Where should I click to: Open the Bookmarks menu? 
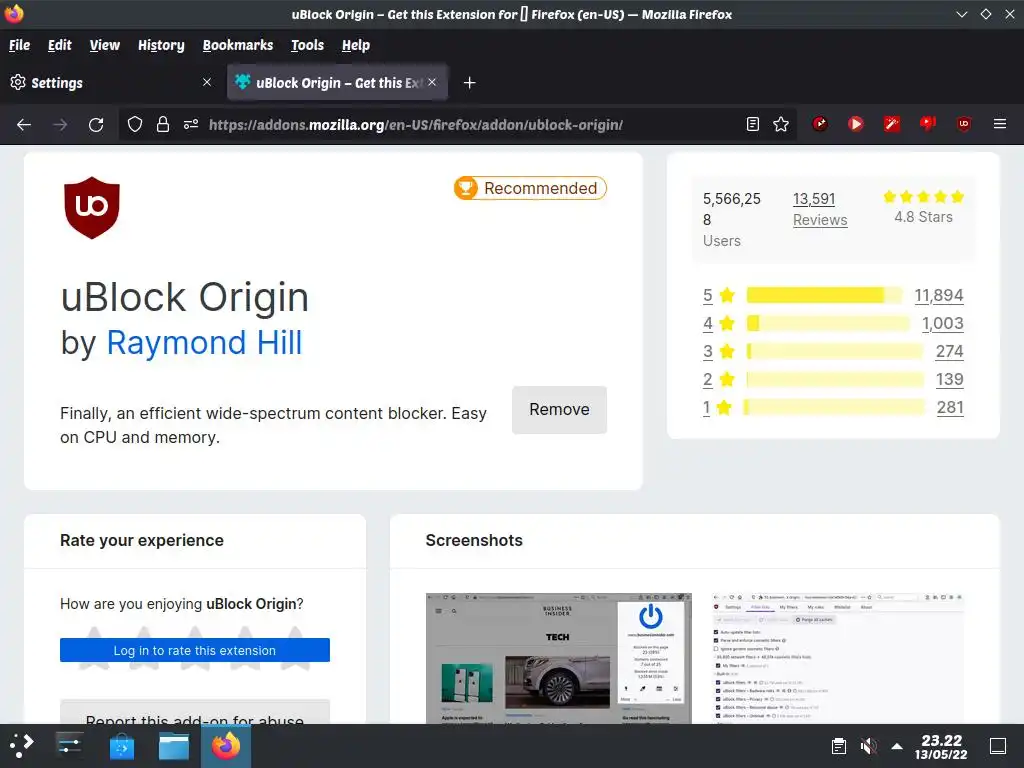238,45
